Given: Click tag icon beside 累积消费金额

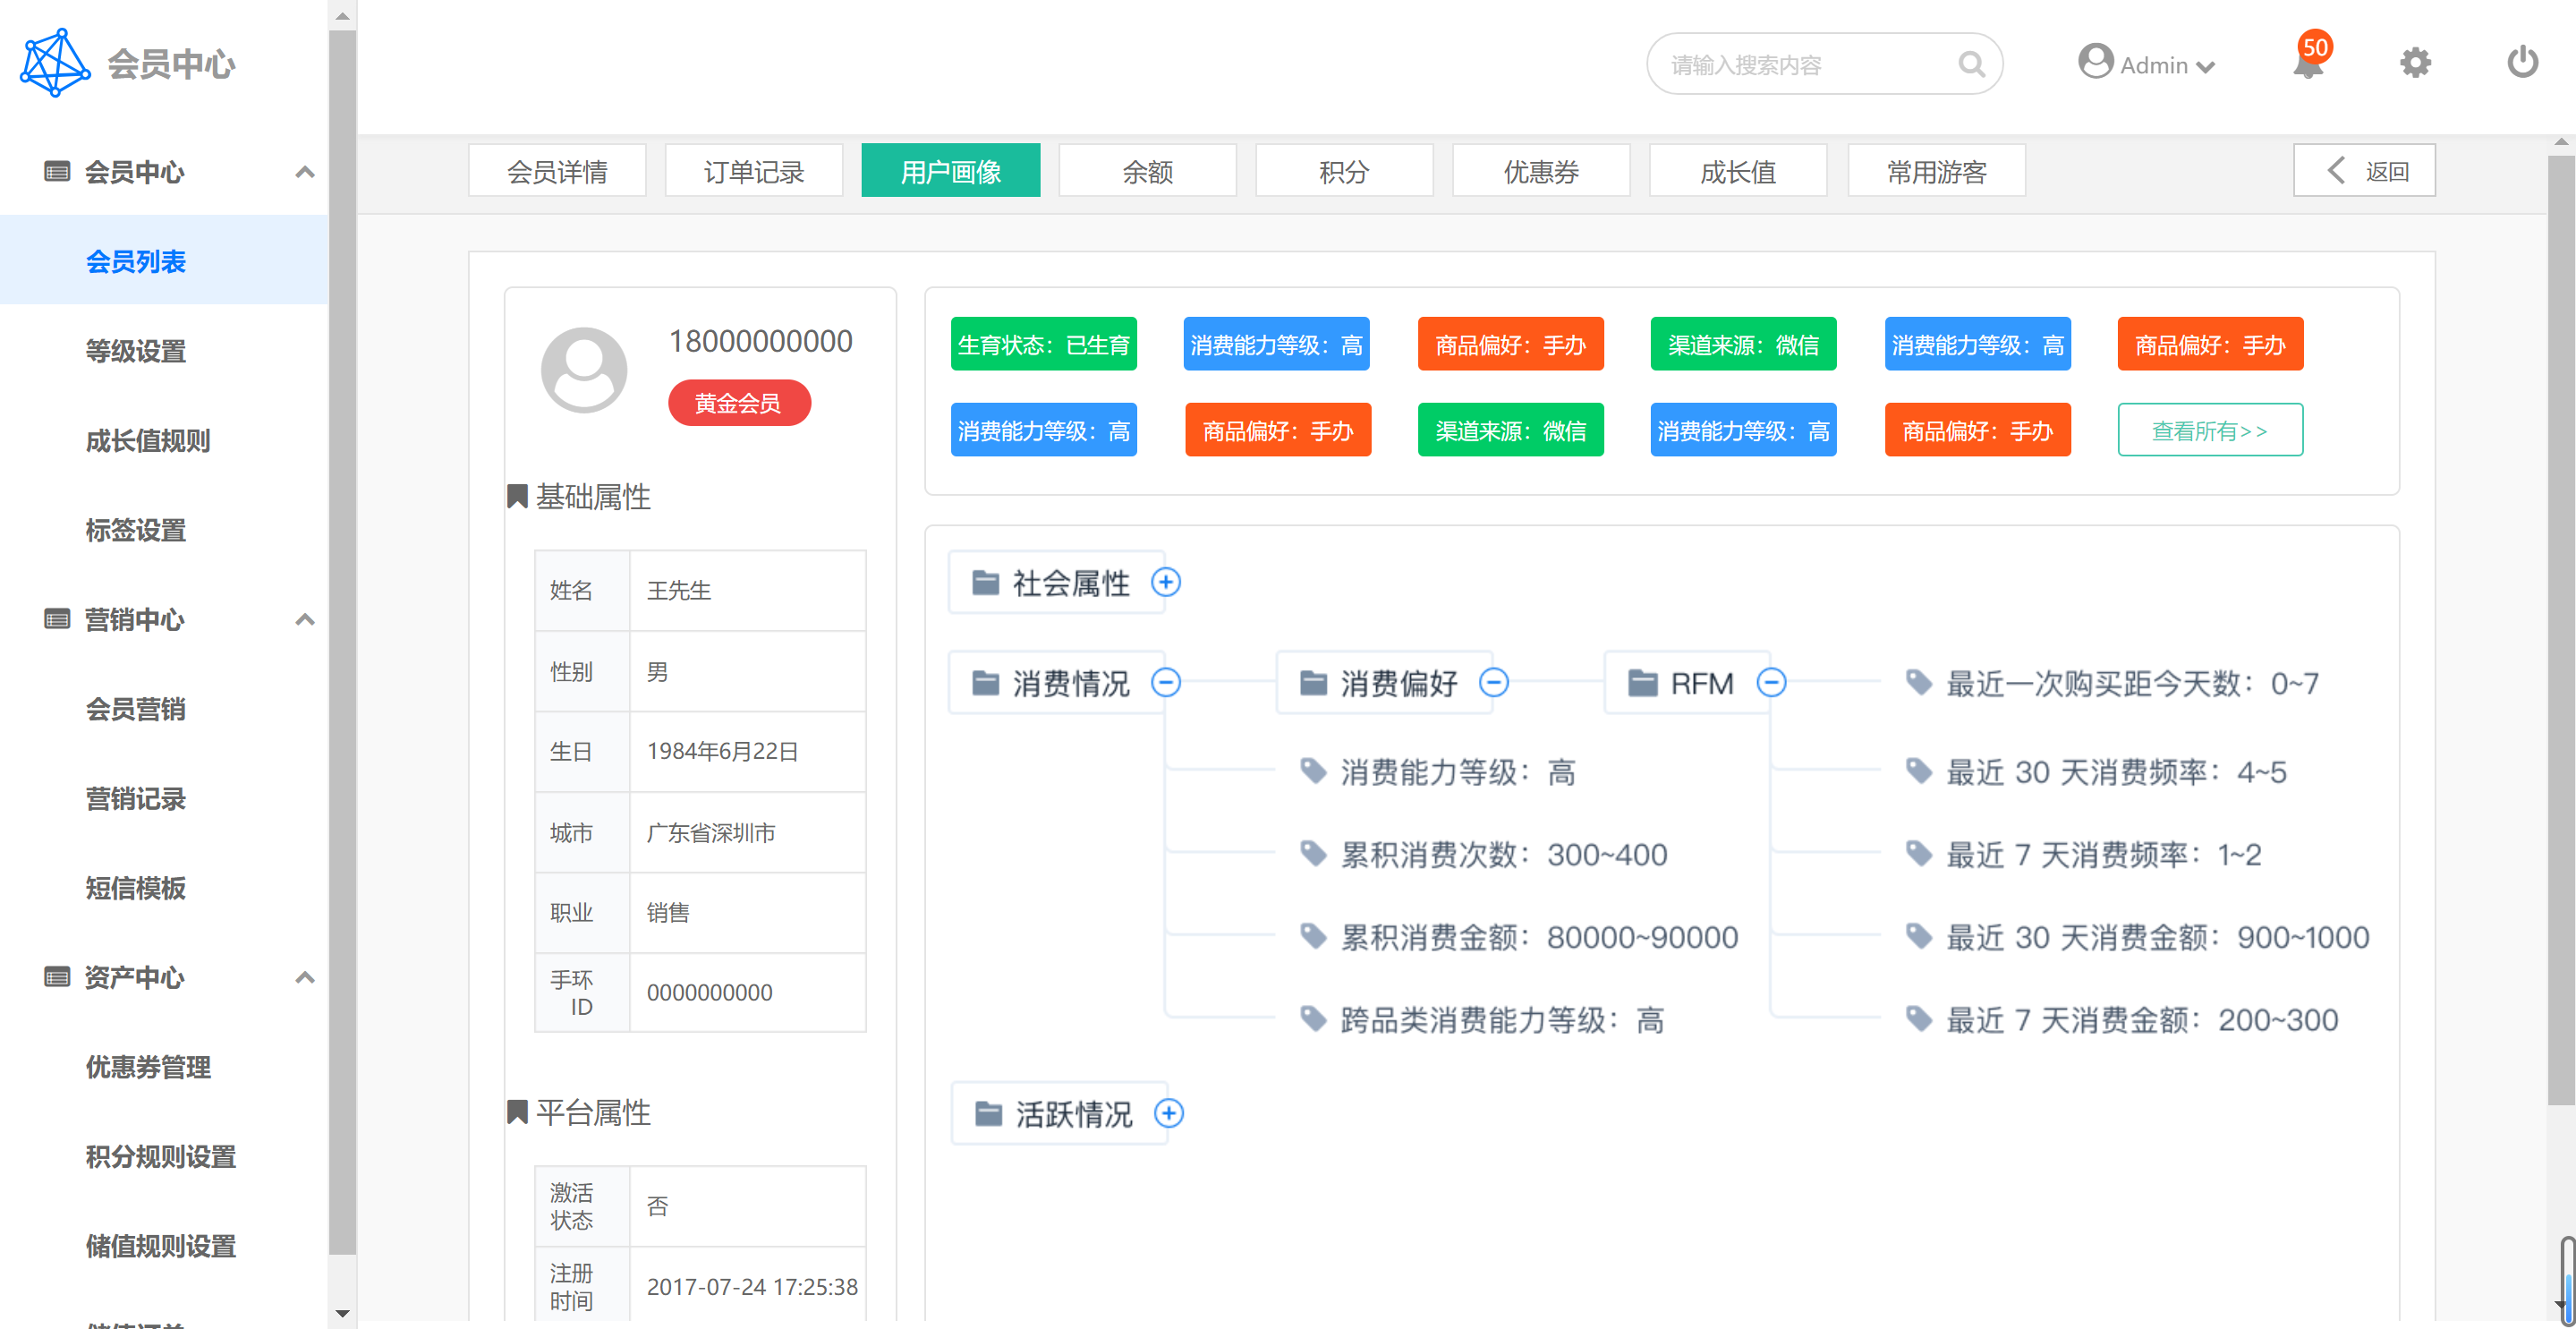Looking at the screenshot, I should tap(1313, 937).
